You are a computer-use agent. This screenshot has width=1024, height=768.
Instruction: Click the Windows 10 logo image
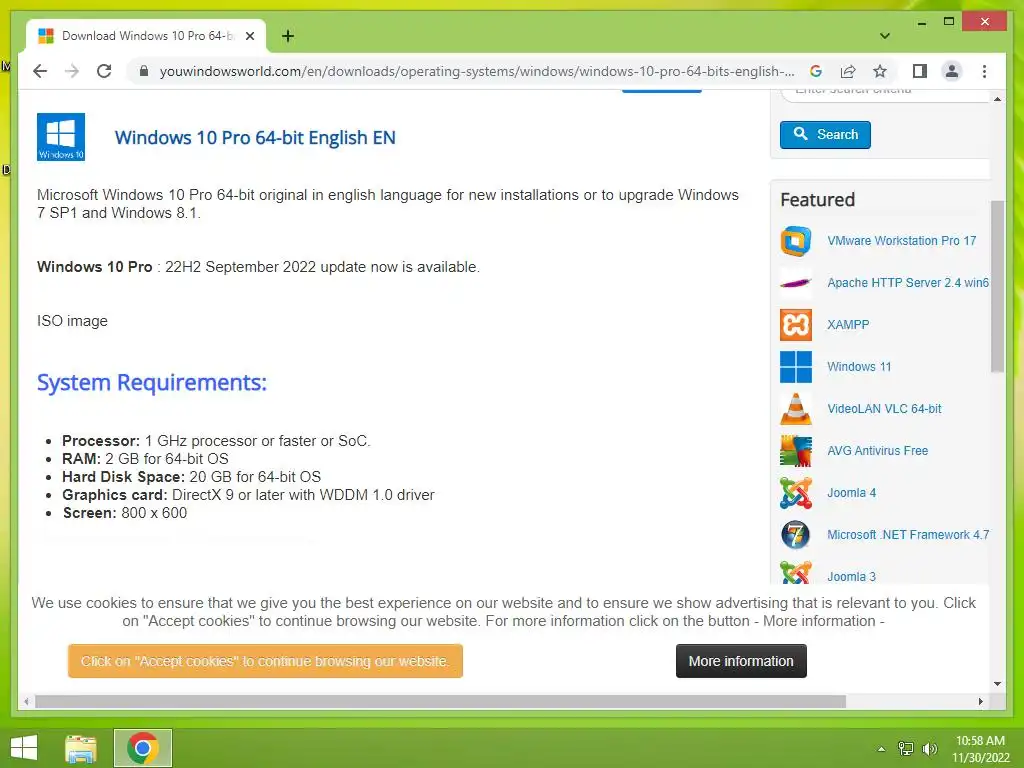tap(61, 137)
